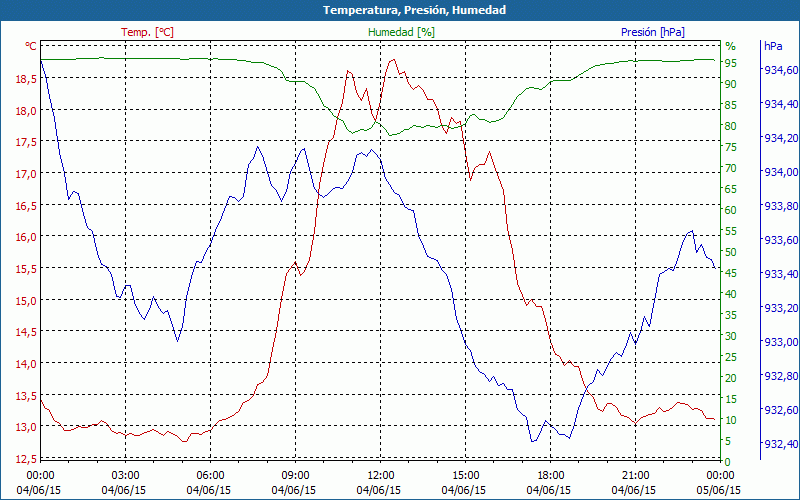Click the 65 humidity axis value
Screen dimensions: 800x500
[x=731, y=189]
